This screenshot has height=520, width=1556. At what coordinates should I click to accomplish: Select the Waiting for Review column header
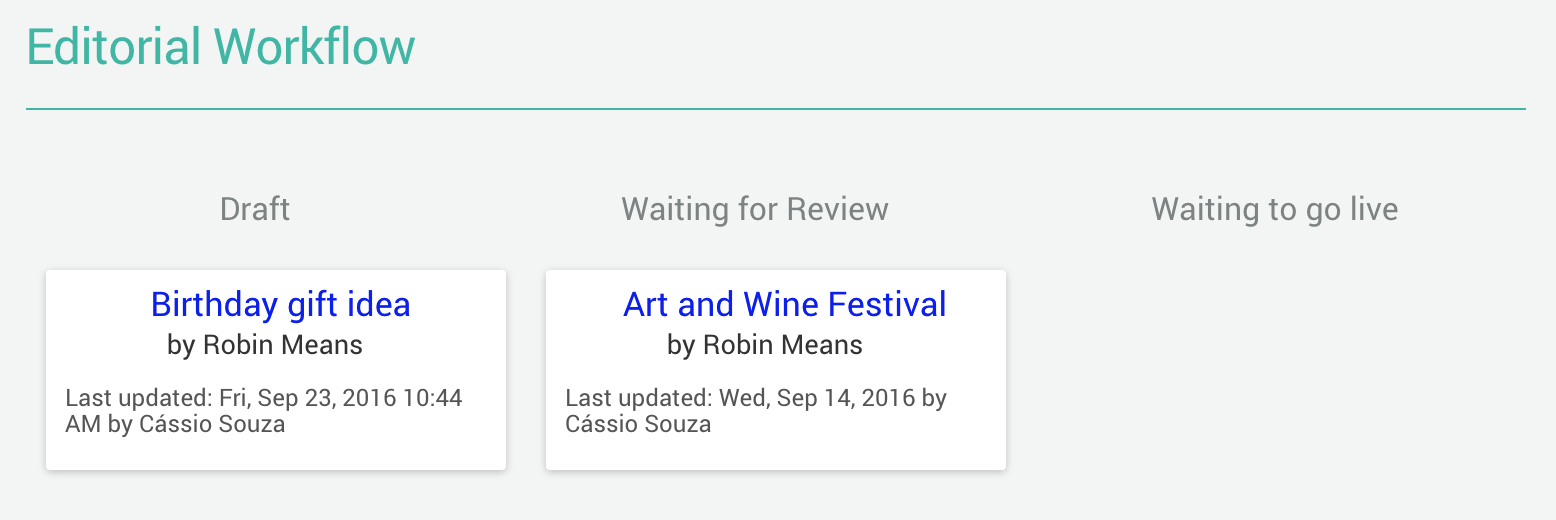(755, 209)
